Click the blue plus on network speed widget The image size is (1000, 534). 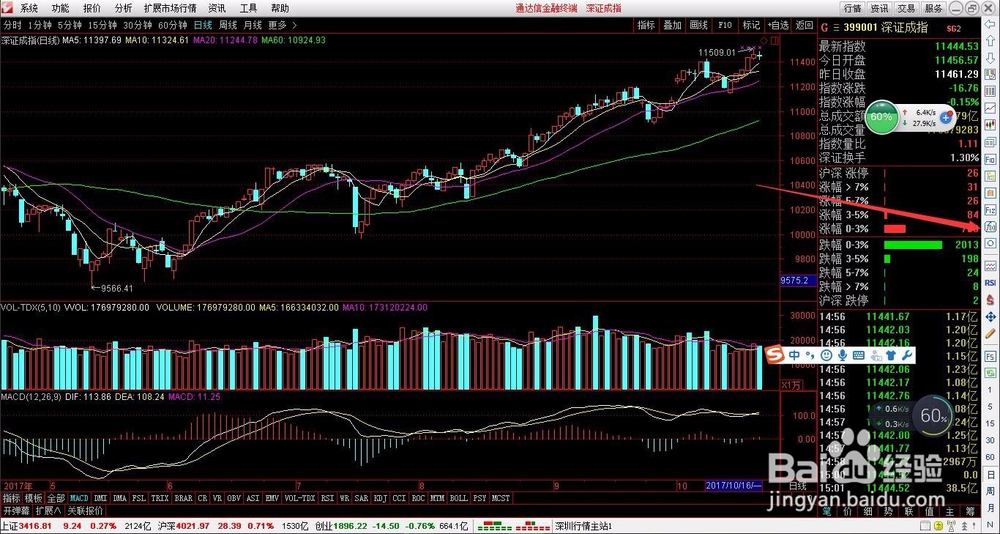coord(946,118)
